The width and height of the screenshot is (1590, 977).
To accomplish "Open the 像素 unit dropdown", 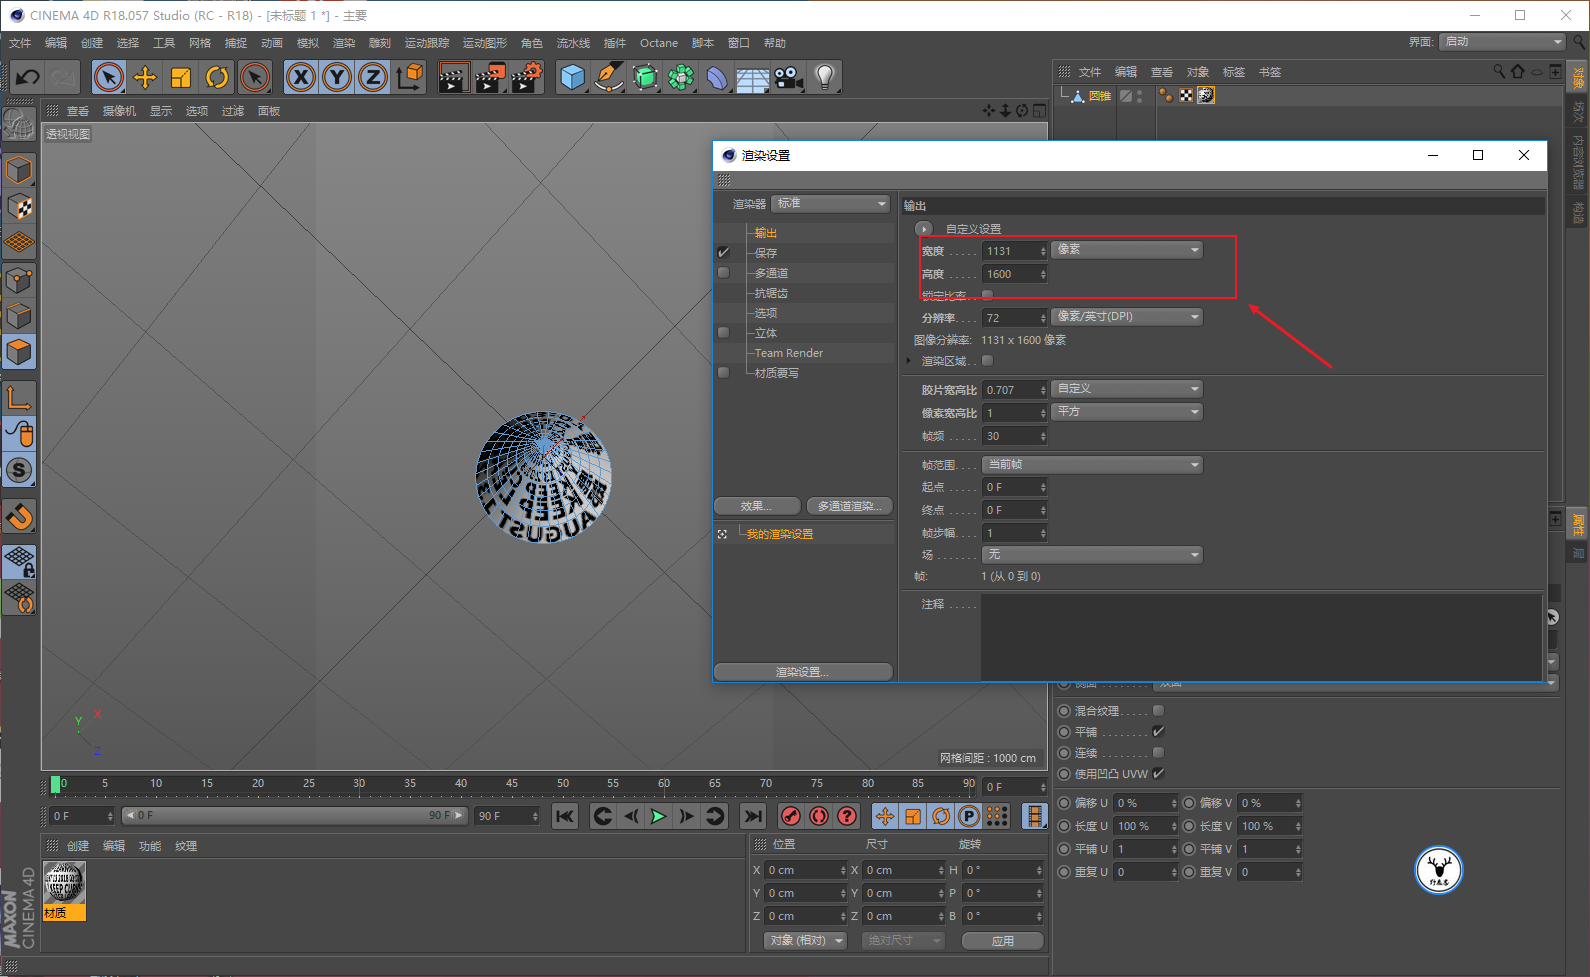I will point(1127,250).
